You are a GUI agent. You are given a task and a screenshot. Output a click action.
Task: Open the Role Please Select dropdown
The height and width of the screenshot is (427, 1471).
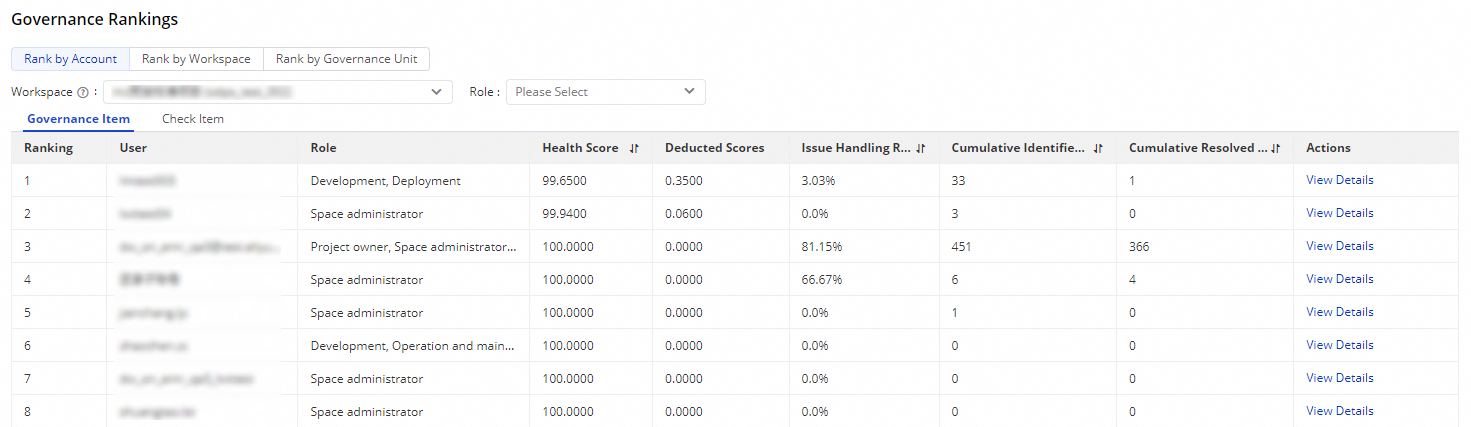[606, 92]
